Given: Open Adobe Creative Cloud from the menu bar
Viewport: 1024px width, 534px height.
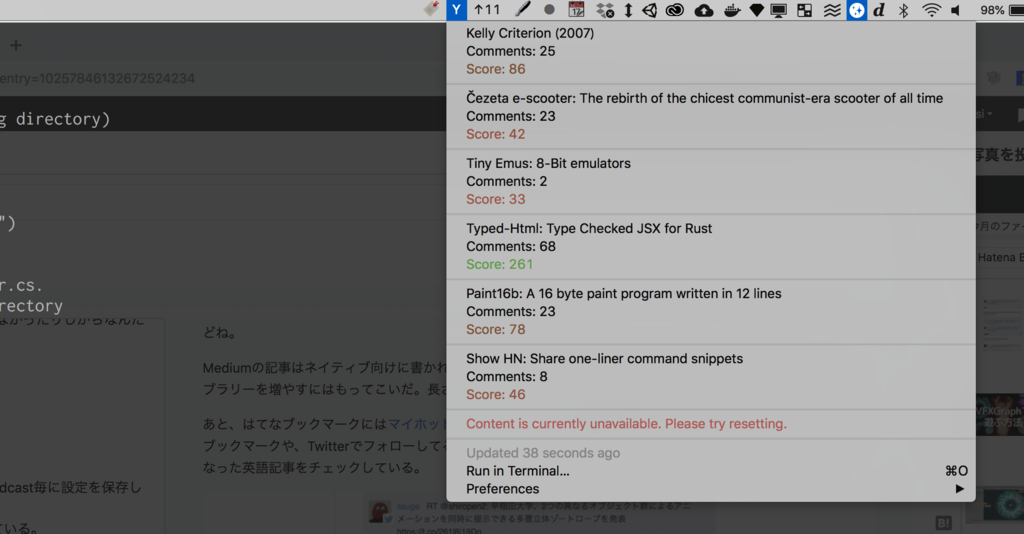Looking at the screenshot, I should point(675,10).
